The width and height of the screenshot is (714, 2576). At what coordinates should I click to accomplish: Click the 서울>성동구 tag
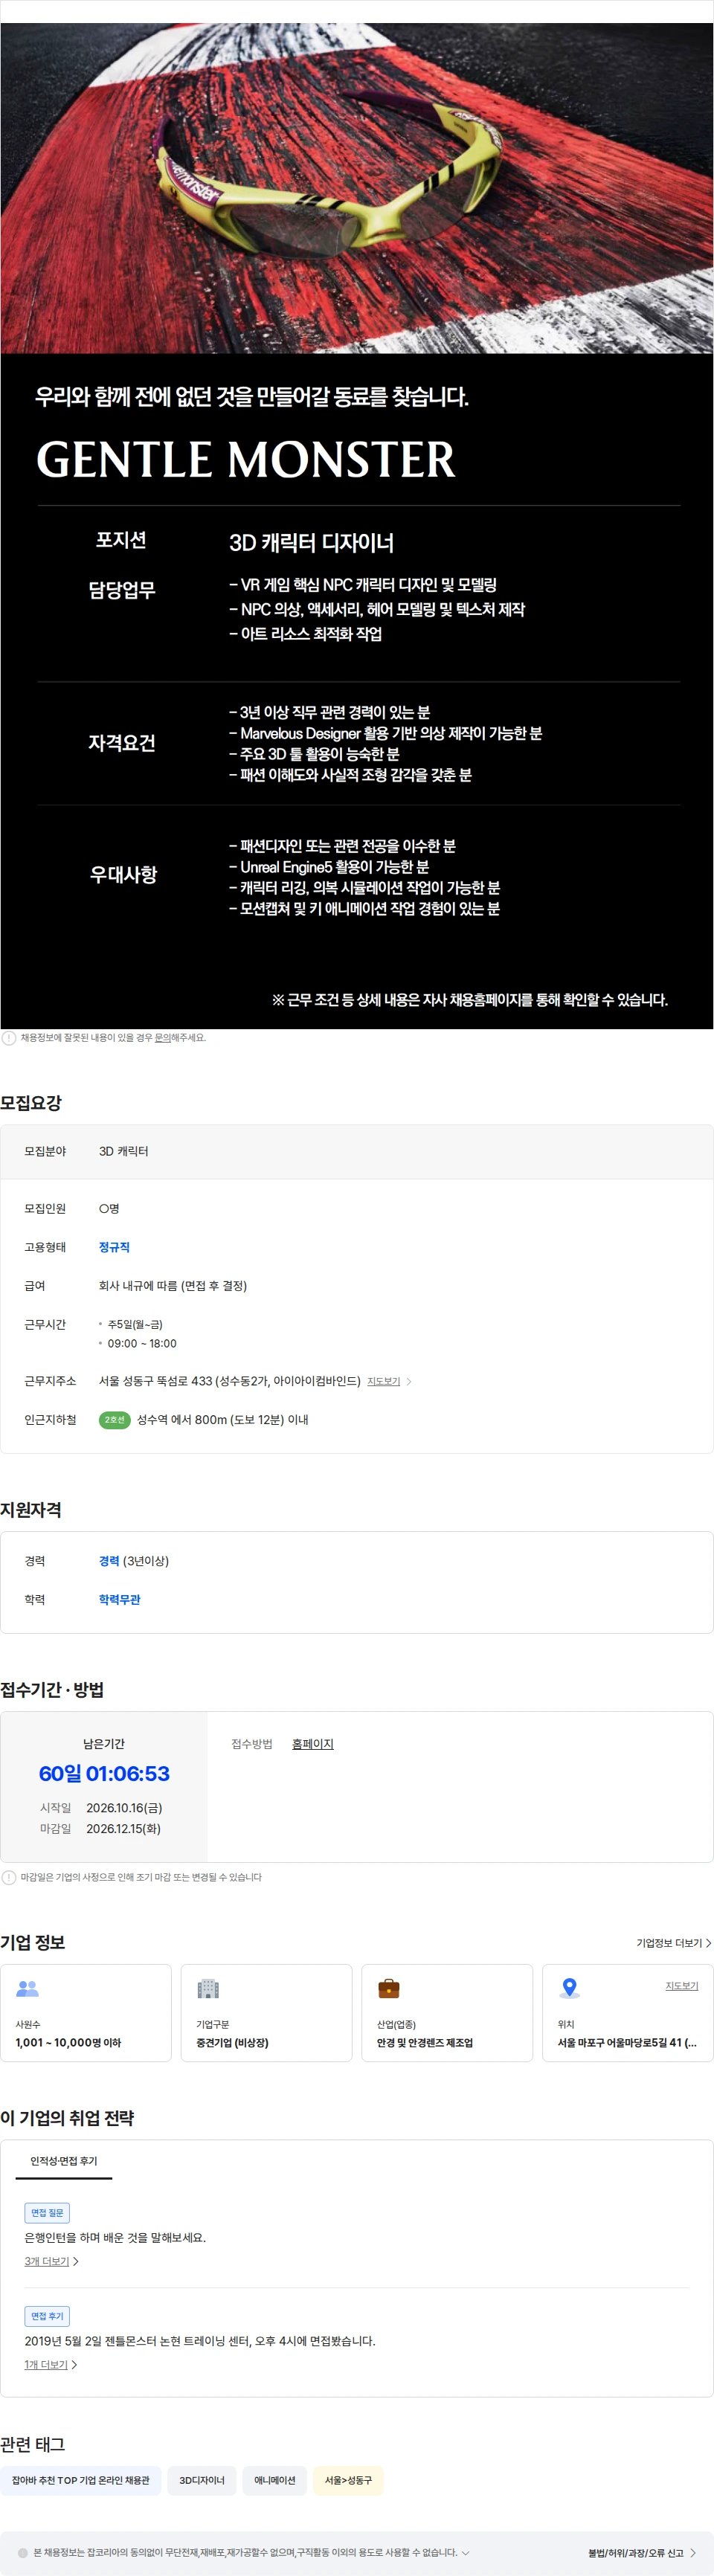(348, 2480)
